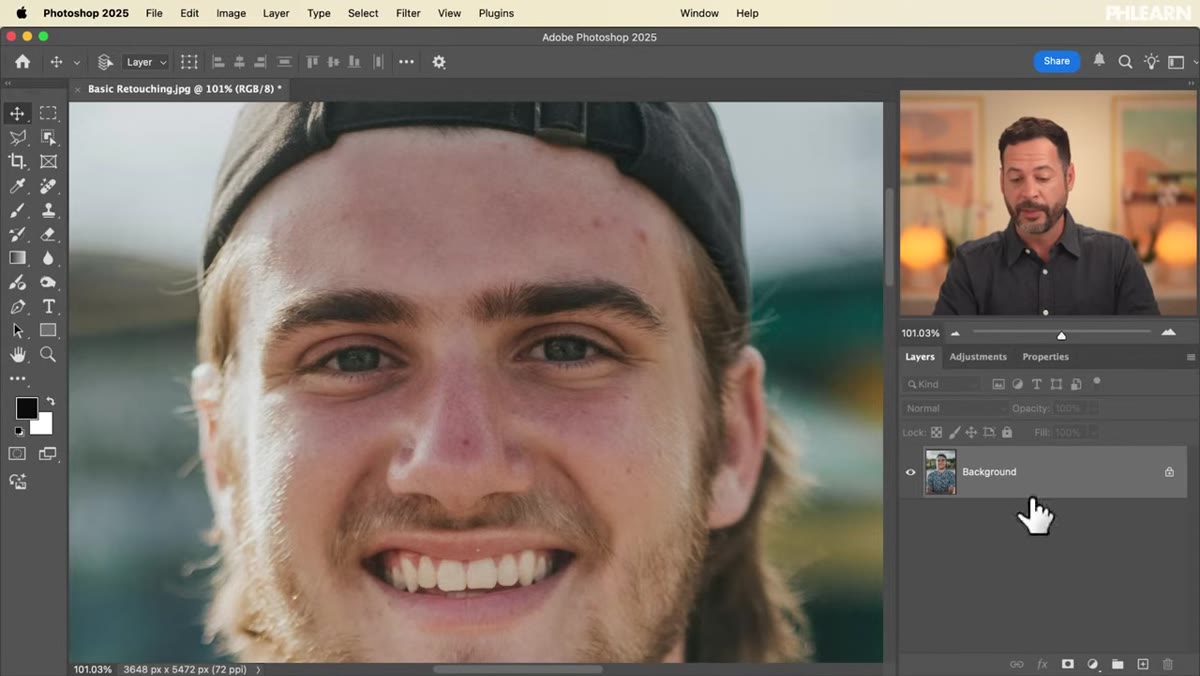Open the Apple menu
The image size is (1200, 676).
click(21, 13)
